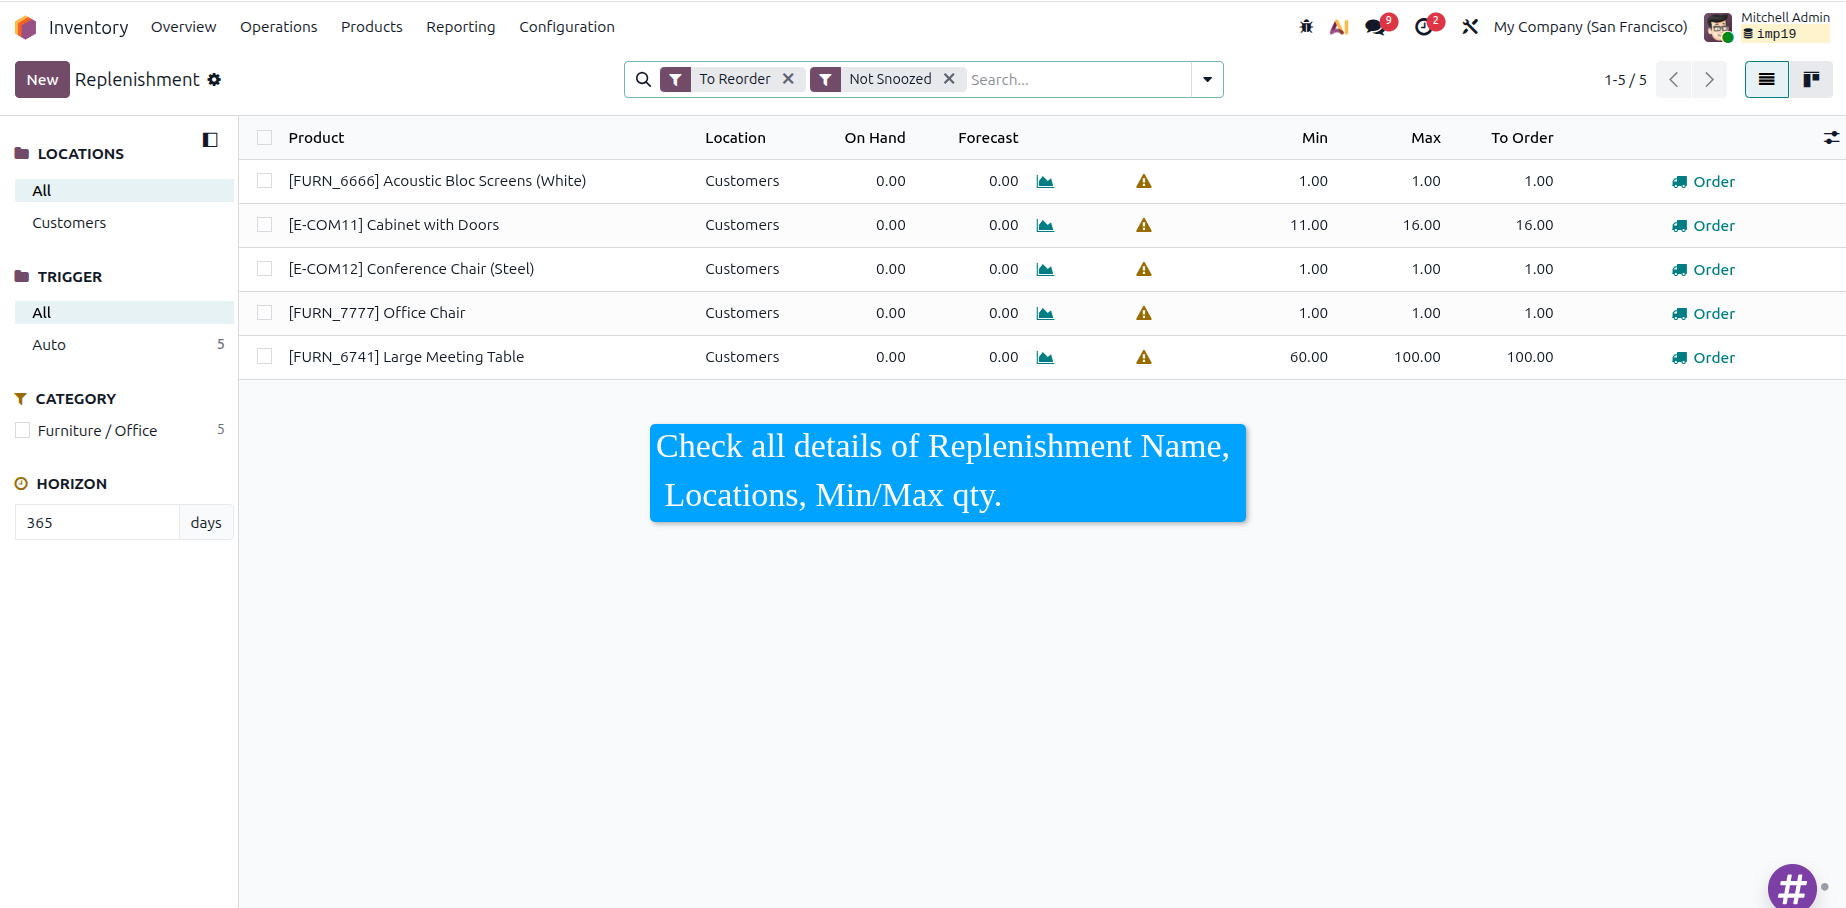Screen dimensions: 1846x908
Task: Open Replenishment settings gear icon
Action: 214,79
